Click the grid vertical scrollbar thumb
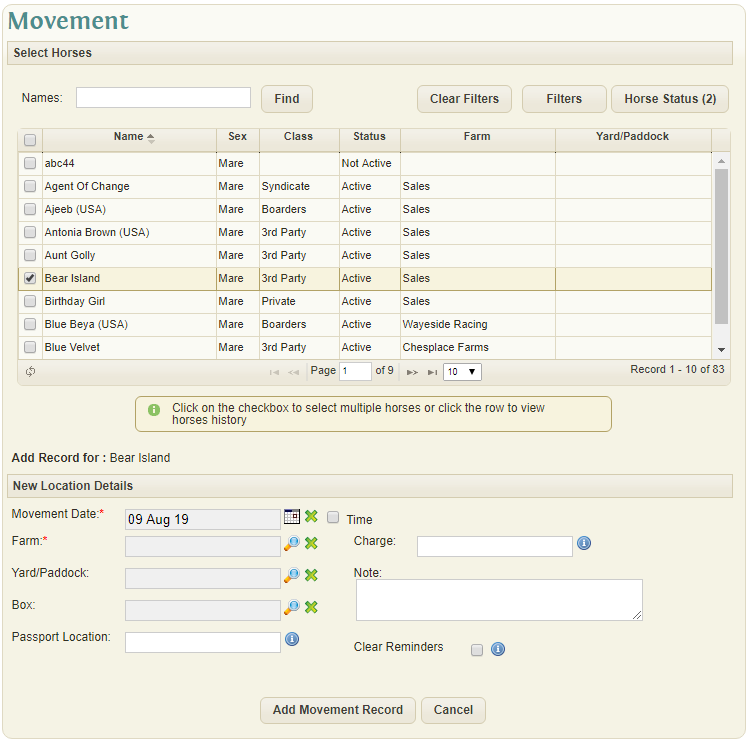Viewport: 751px width, 748px height. (x=721, y=247)
